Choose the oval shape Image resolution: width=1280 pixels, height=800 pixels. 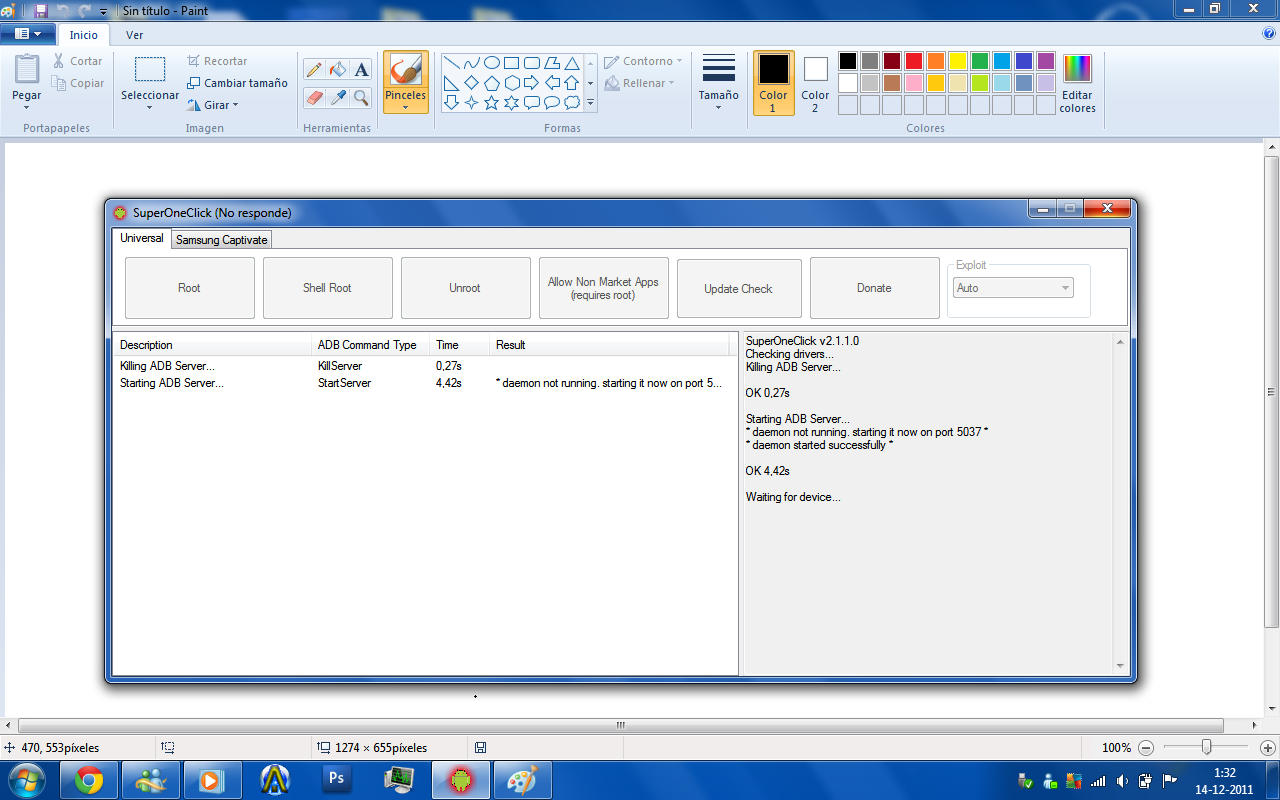pos(491,63)
